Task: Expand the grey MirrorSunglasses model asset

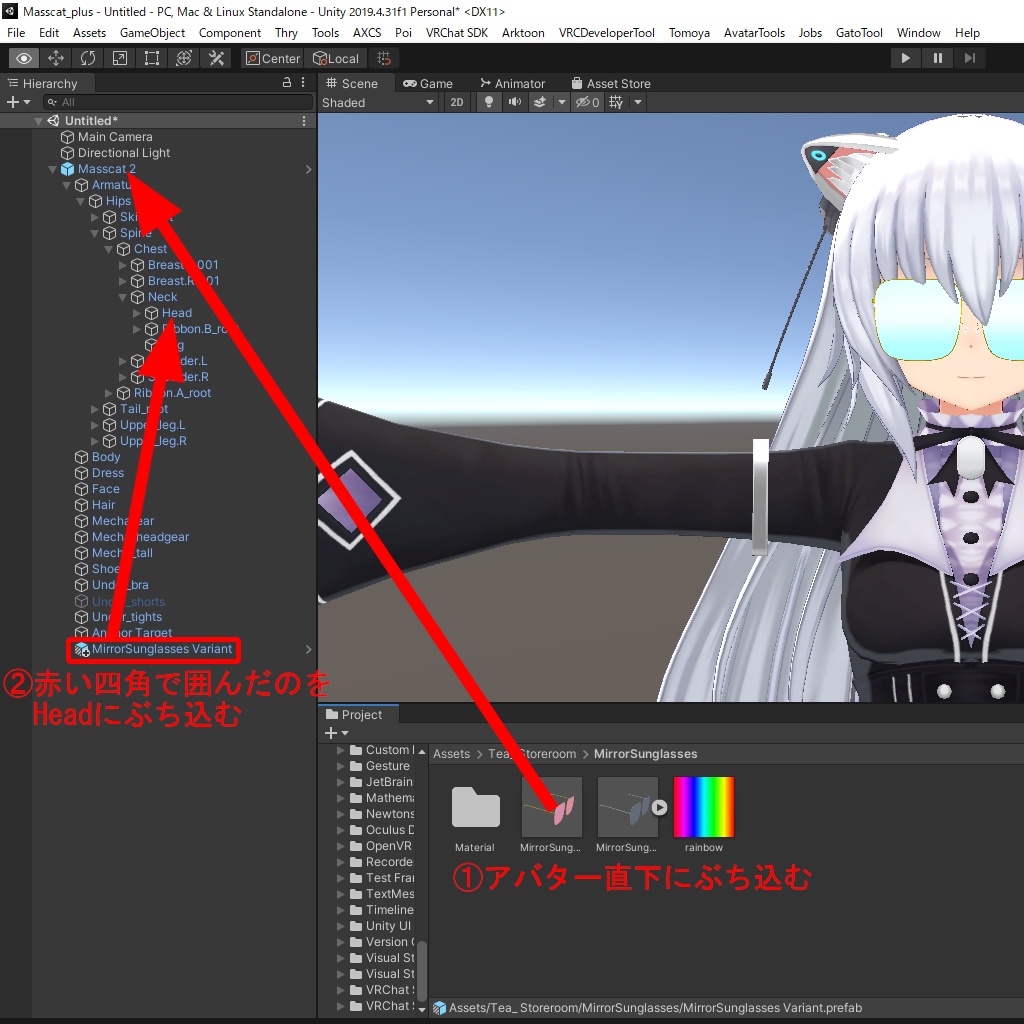Action: point(660,808)
